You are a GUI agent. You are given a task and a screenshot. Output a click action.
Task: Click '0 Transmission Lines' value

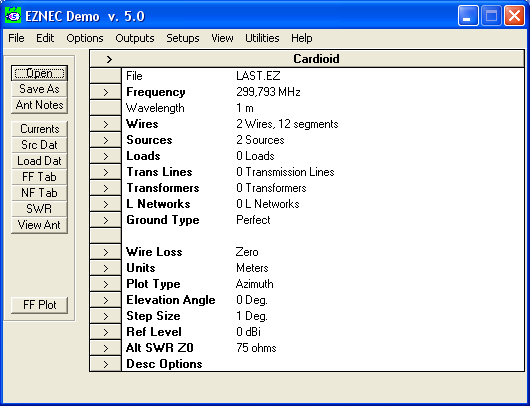click(x=285, y=172)
